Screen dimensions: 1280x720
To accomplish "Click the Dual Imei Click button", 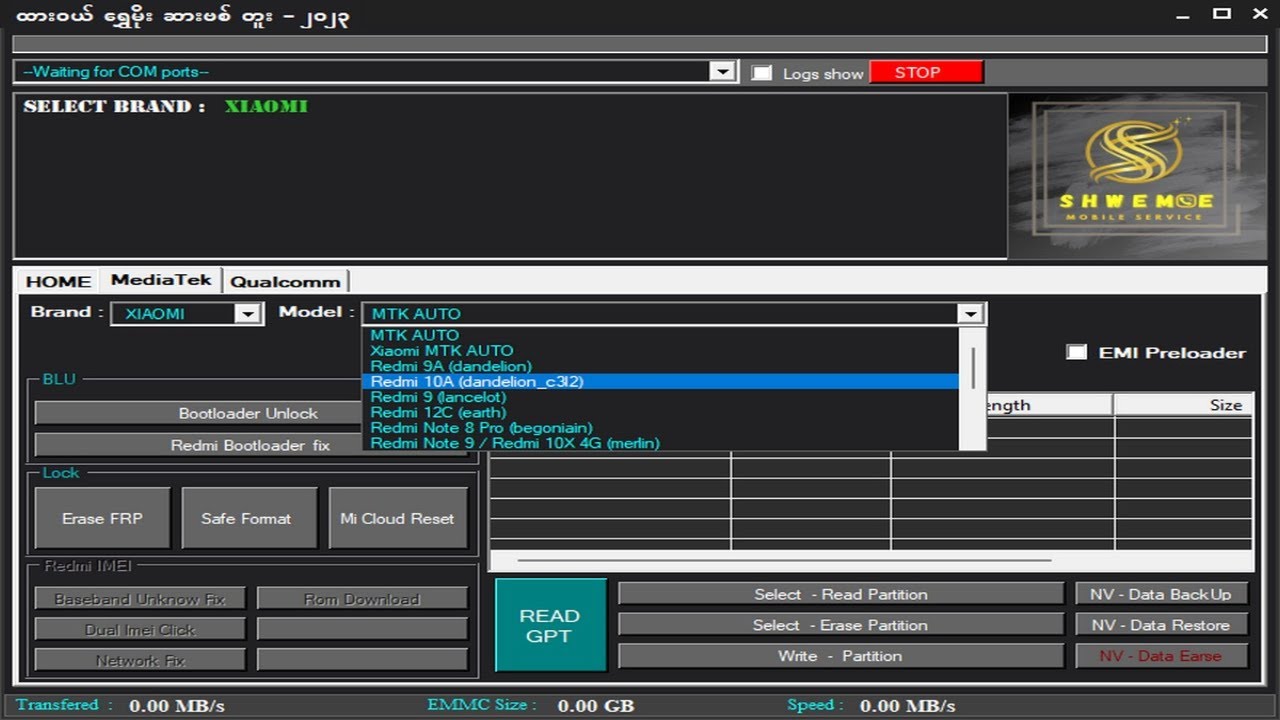I will click(x=140, y=630).
